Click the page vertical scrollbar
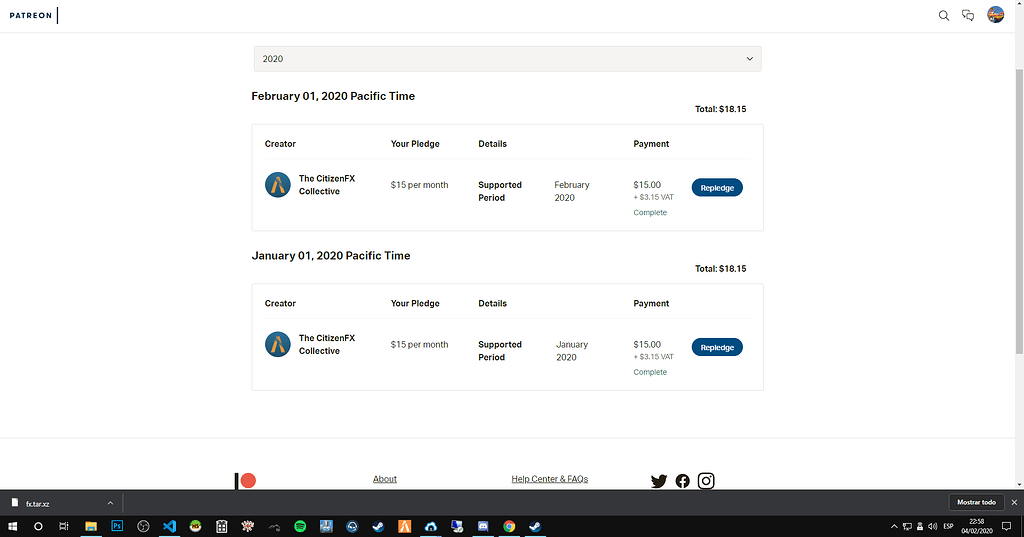Viewport: 1024px width, 537px height. pos(1019,212)
